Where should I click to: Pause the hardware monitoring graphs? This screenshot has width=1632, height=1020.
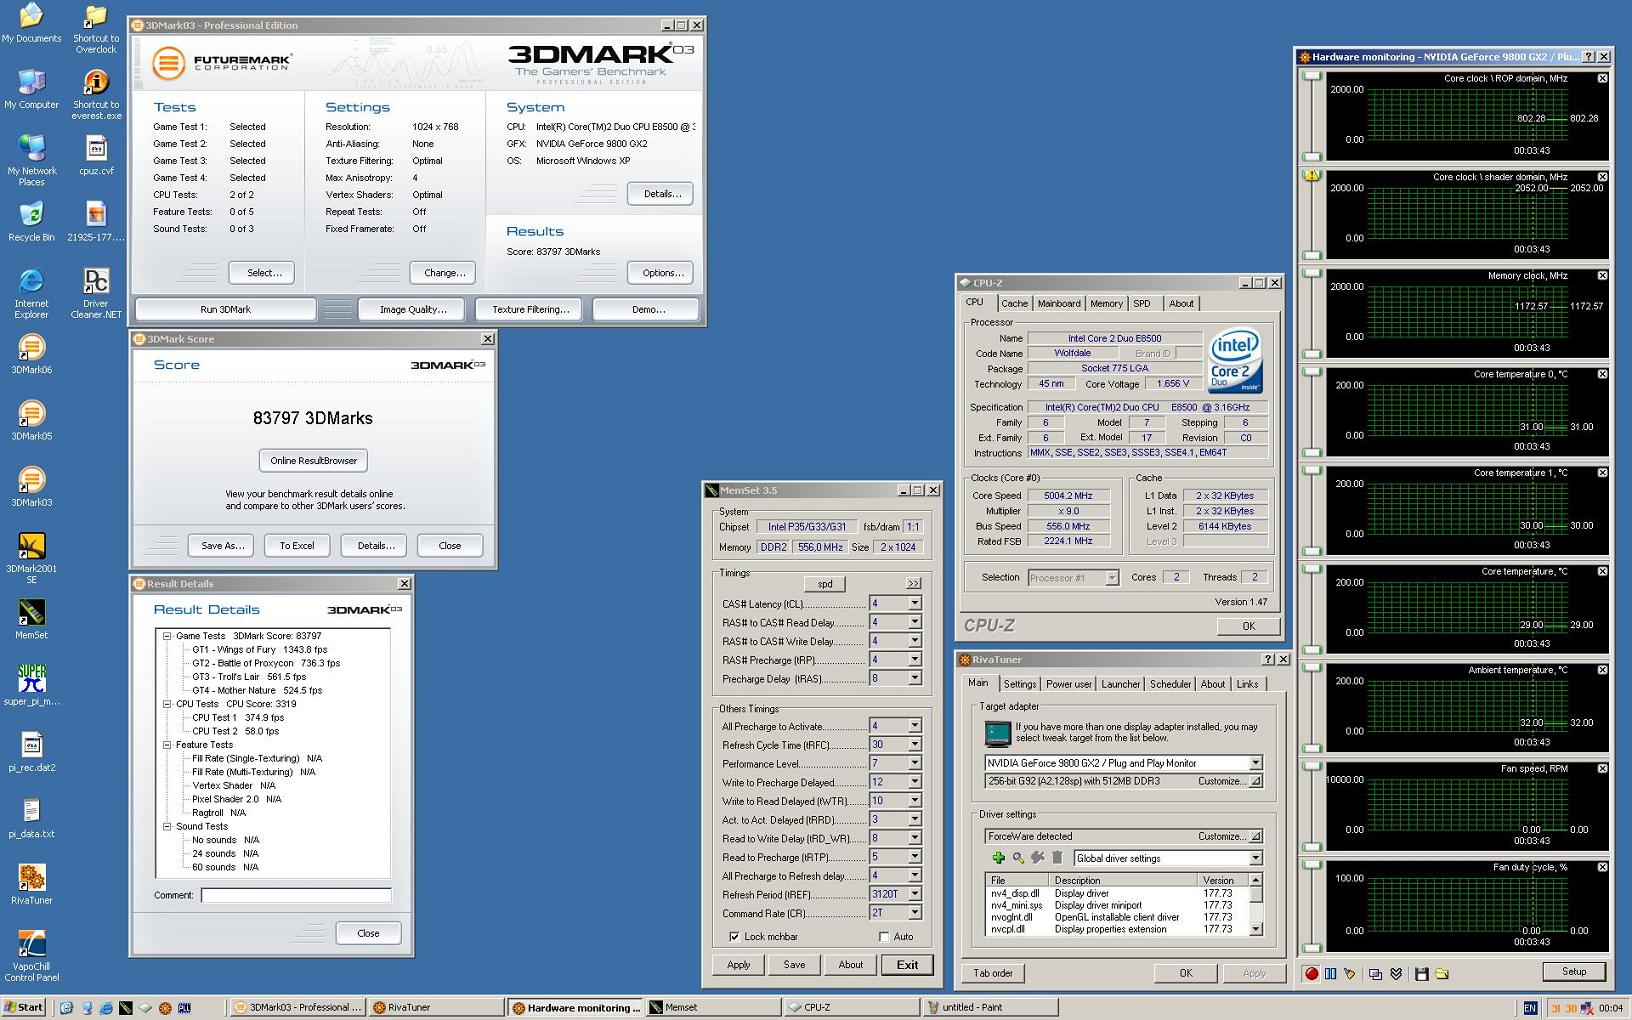coord(1330,973)
